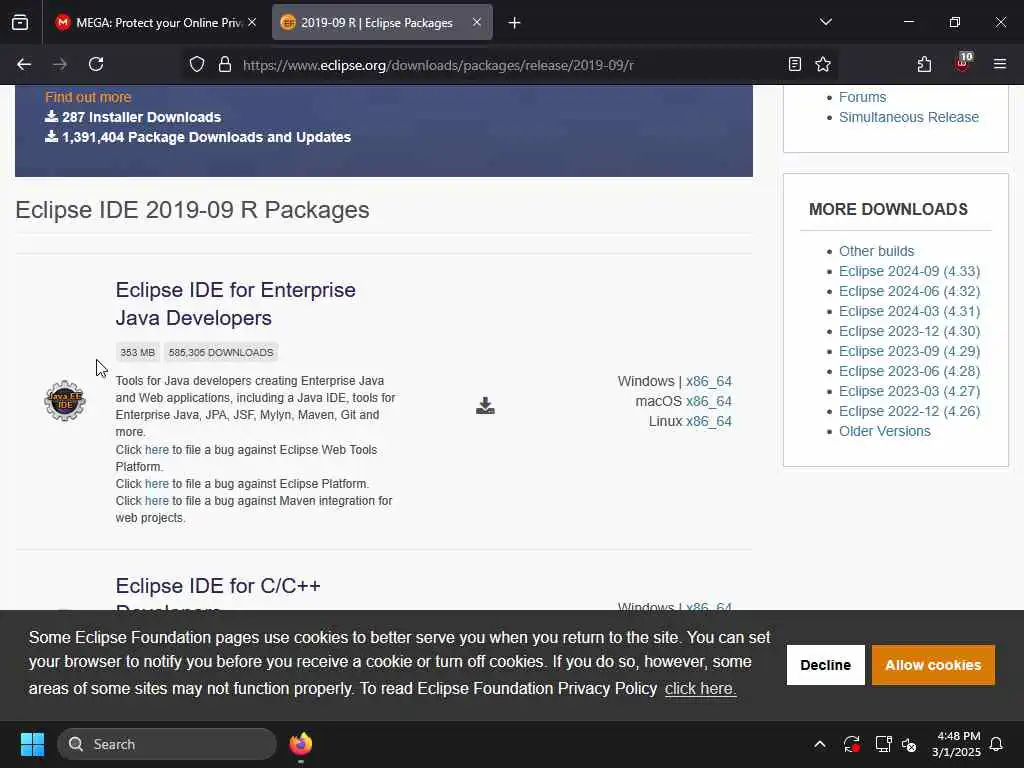The height and width of the screenshot is (768, 1024).
Task: Click the 353 MB size badge
Action: tap(138, 353)
